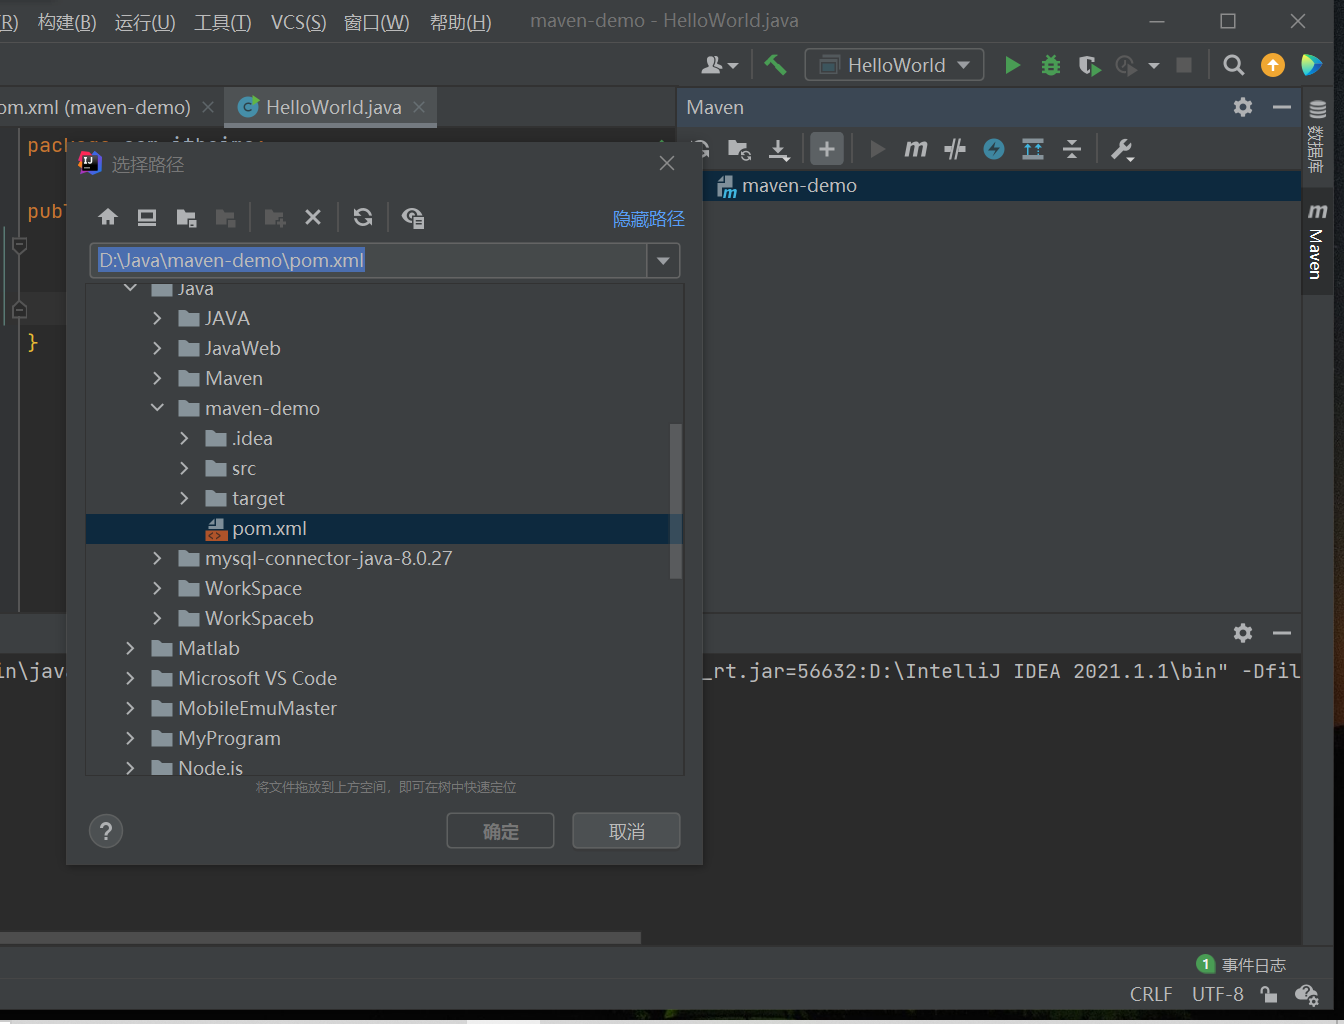Expand the Matlab folder
The height and width of the screenshot is (1024, 1344).
[130, 648]
